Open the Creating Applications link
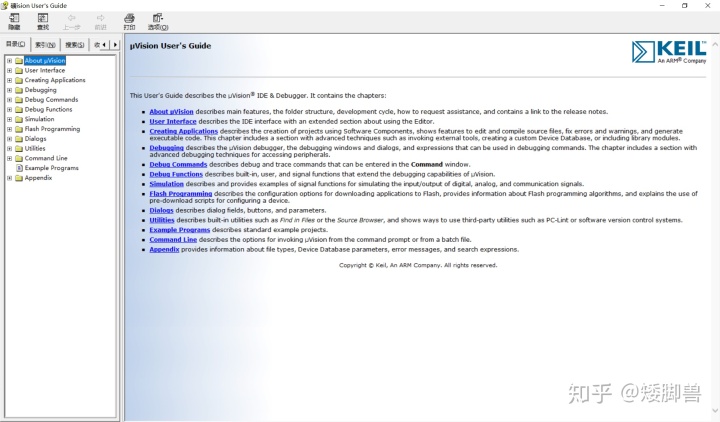The width and height of the screenshot is (720, 422). click(x=183, y=131)
